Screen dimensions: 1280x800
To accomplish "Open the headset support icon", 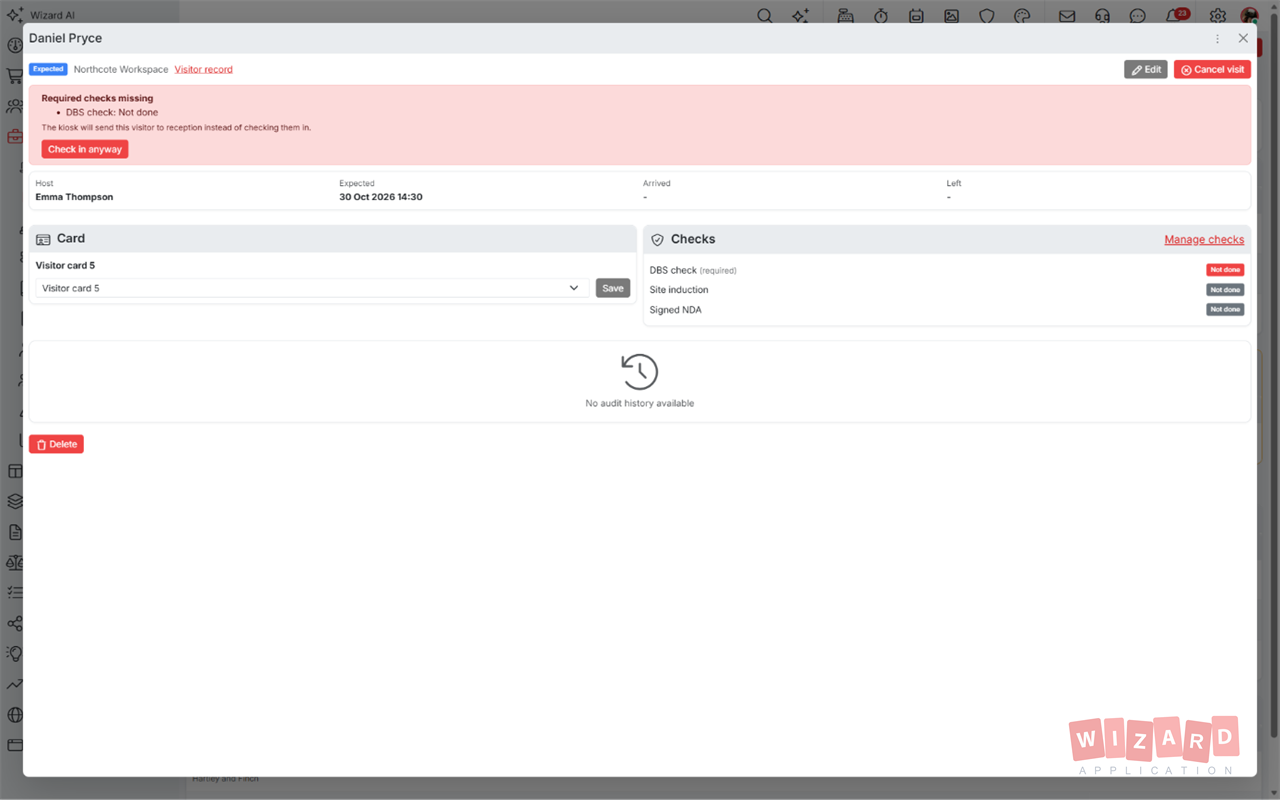I will coord(1102,16).
